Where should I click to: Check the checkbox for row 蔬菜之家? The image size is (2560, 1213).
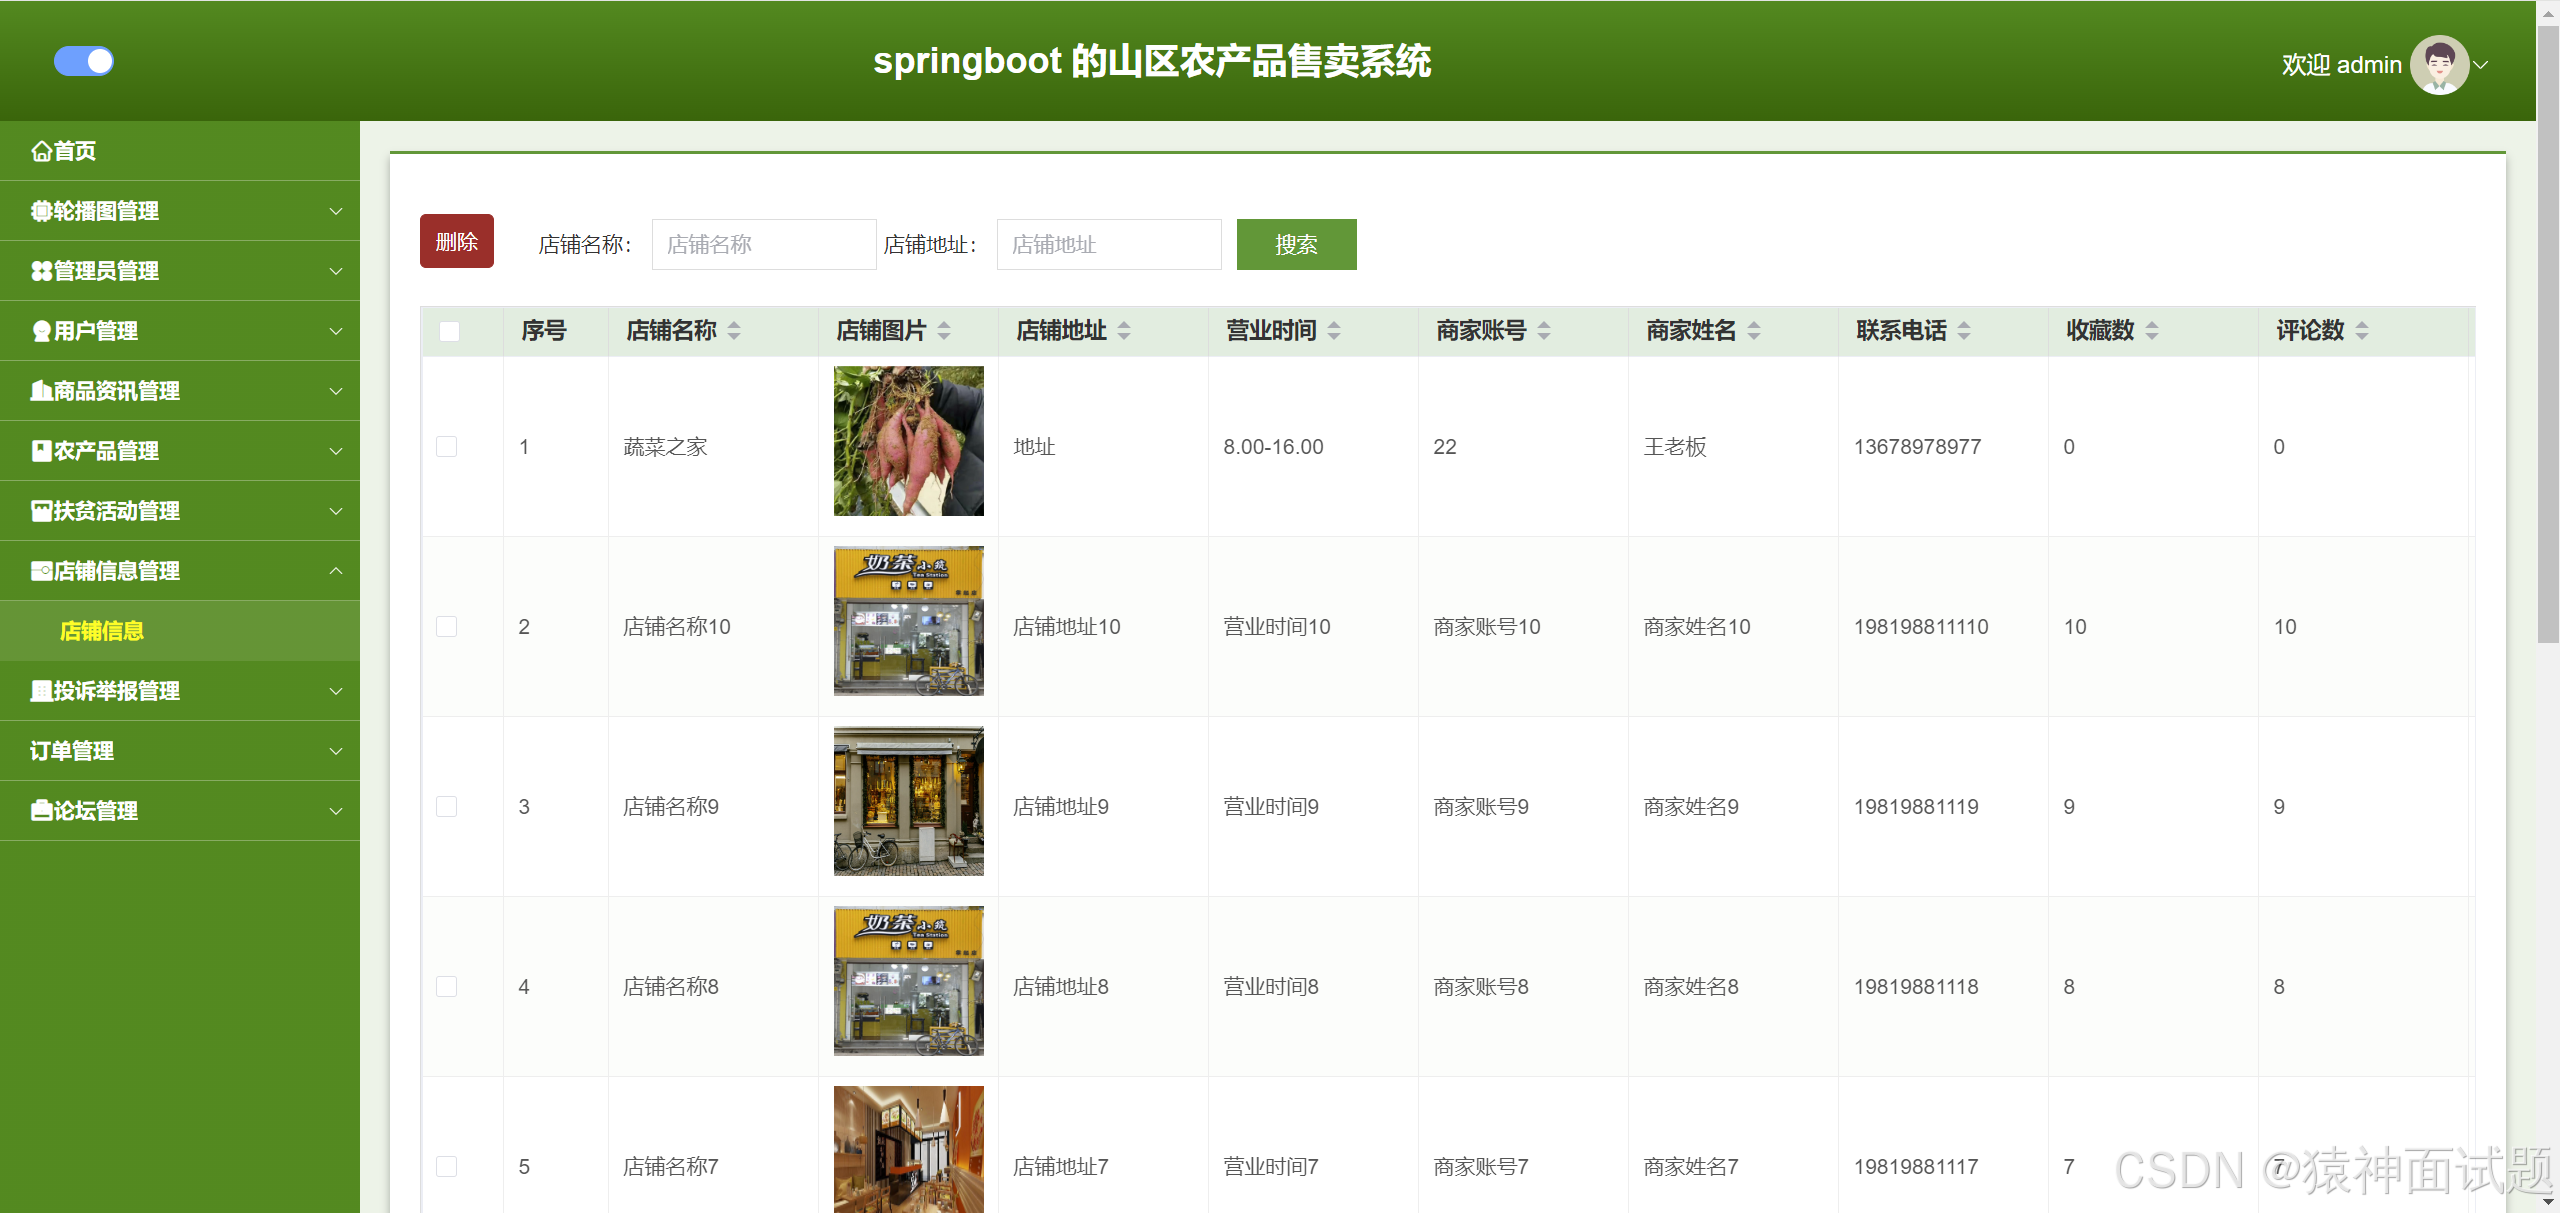(x=447, y=447)
